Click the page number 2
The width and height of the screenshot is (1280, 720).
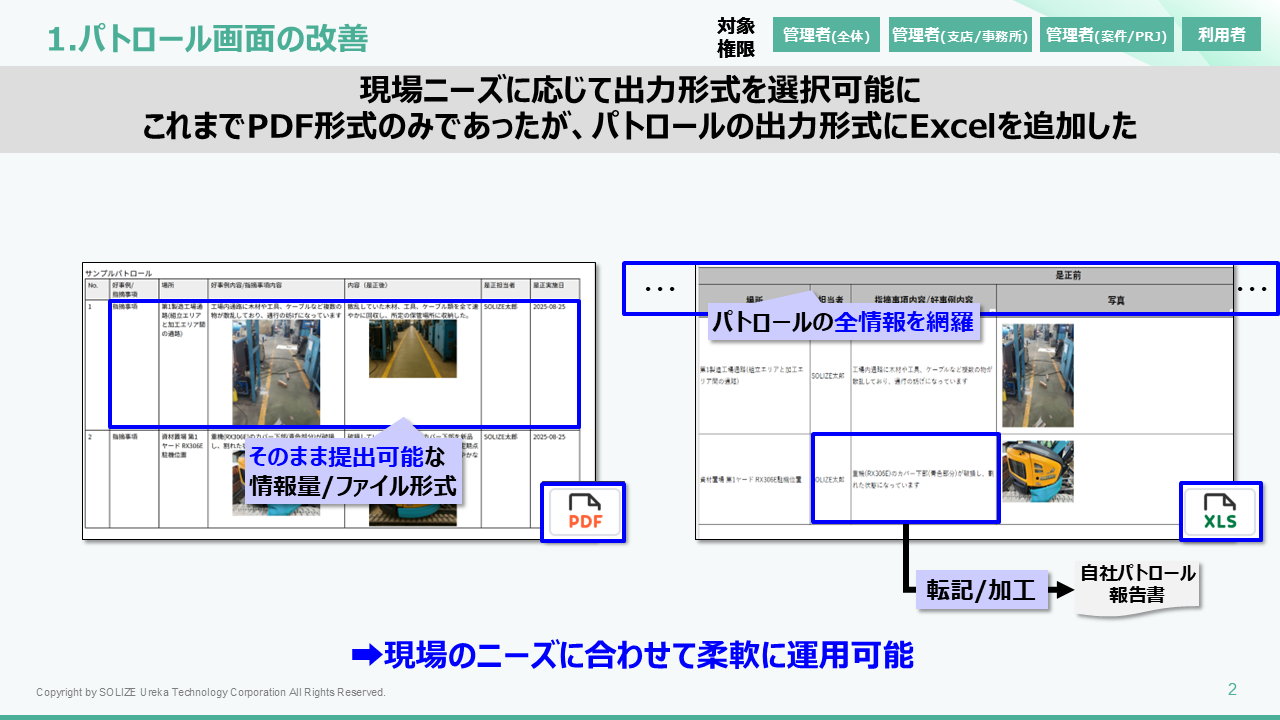pos(1232,689)
